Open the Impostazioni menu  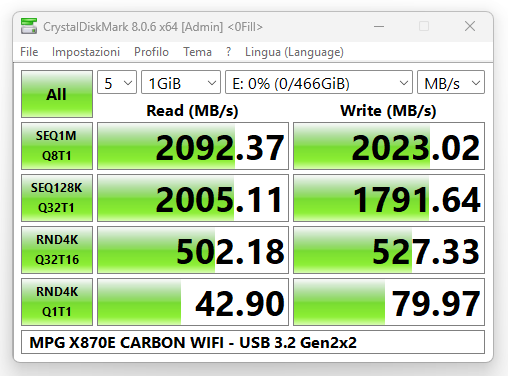pyautogui.click(x=86, y=52)
